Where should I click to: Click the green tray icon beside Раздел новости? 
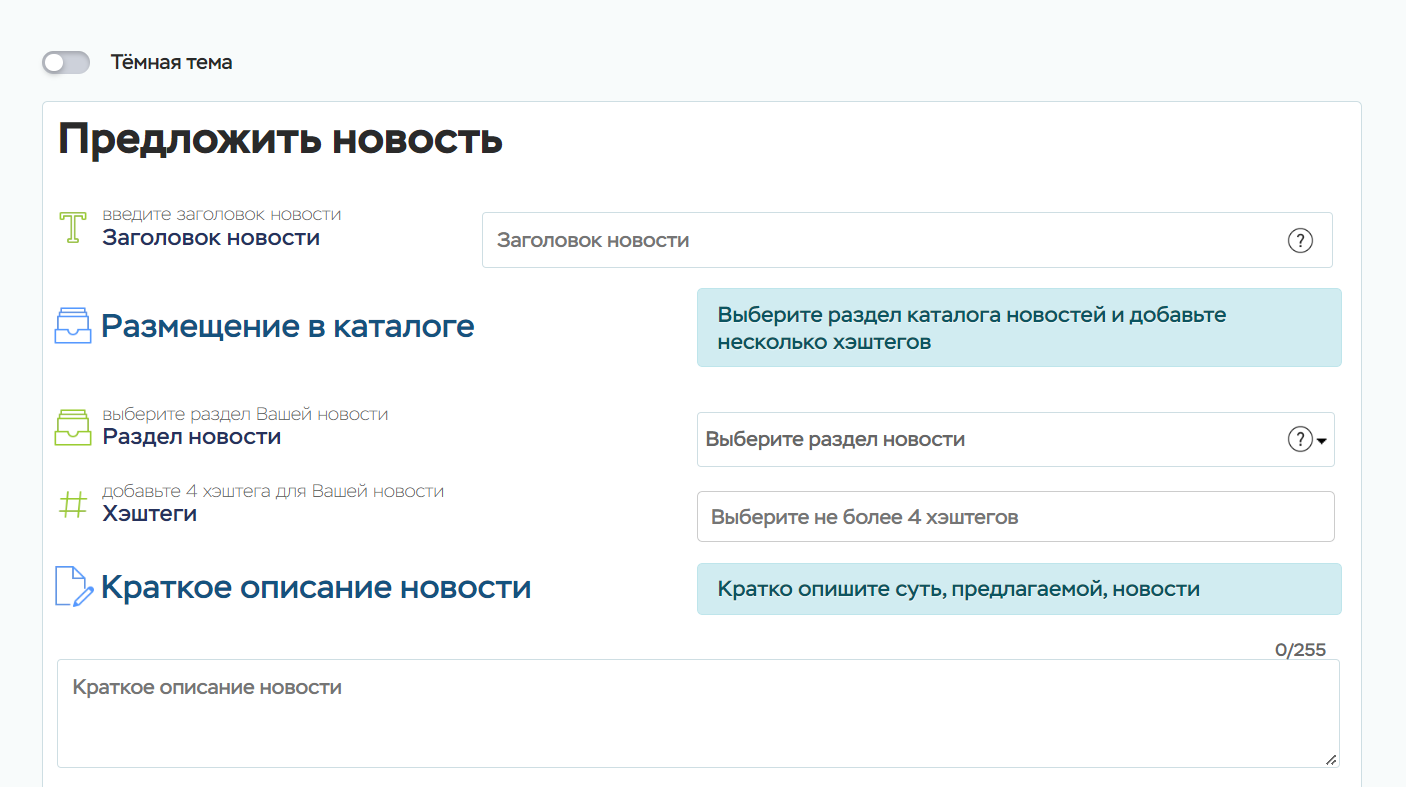[72, 427]
